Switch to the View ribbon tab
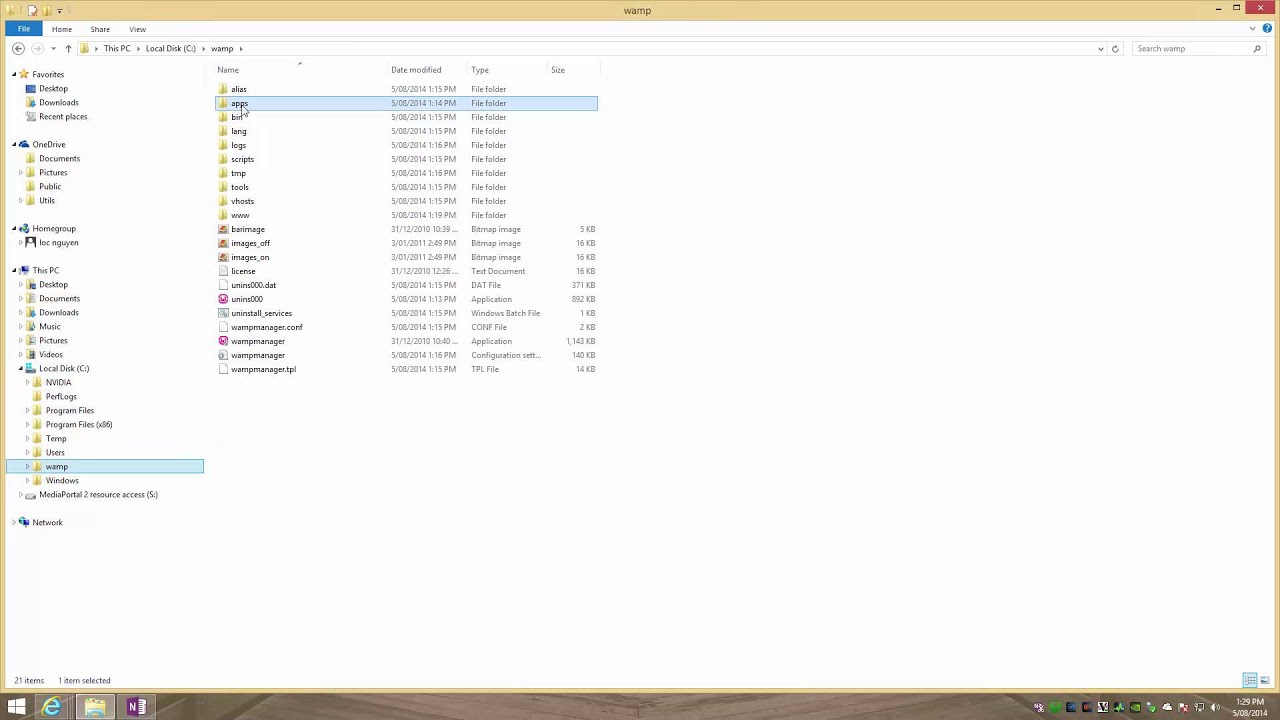This screenshot has height=720, width=1280. click(137, 29)
